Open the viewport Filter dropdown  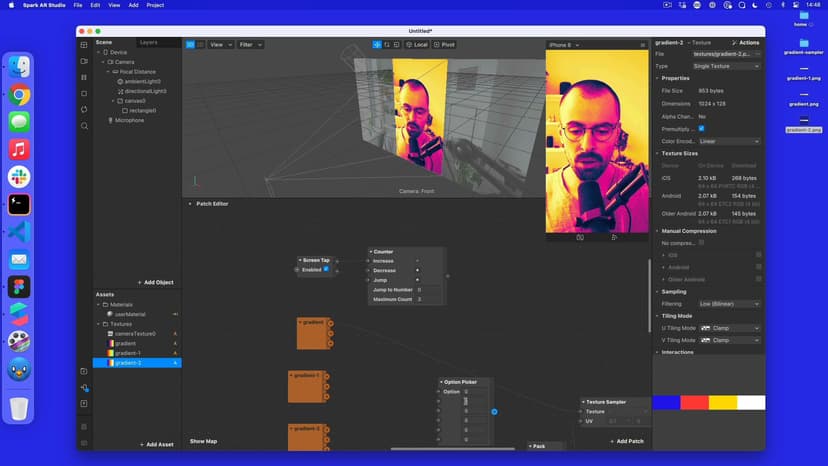tap(250, 45)
